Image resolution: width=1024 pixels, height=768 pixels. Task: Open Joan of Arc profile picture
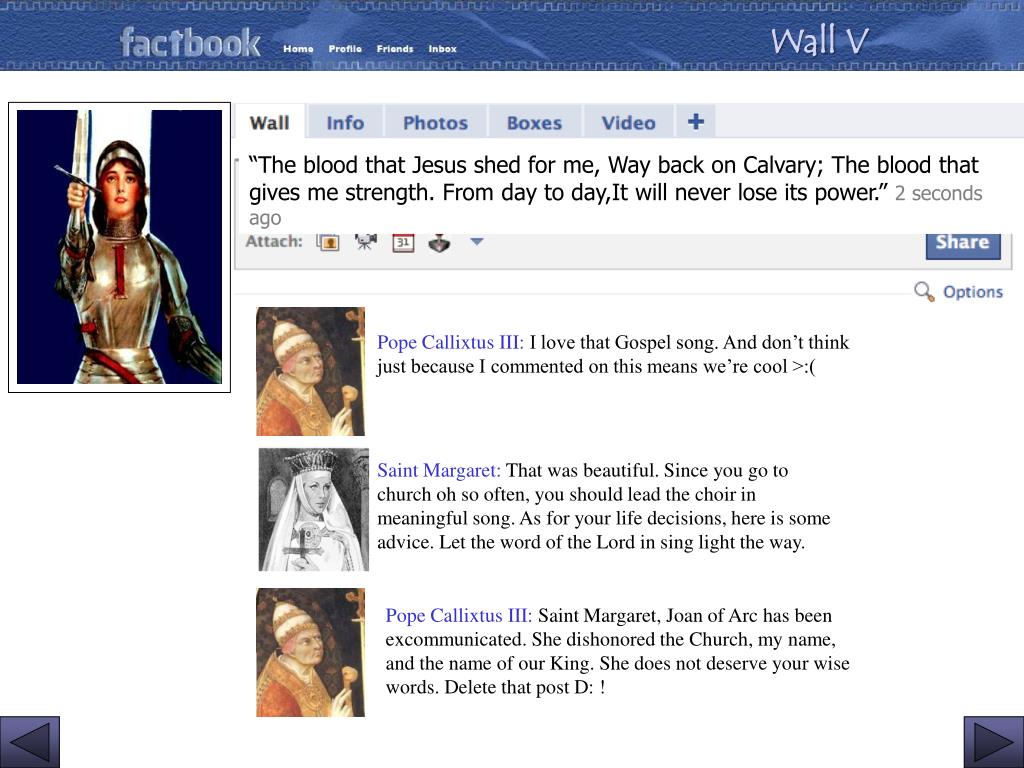click(x=120, y=247)
